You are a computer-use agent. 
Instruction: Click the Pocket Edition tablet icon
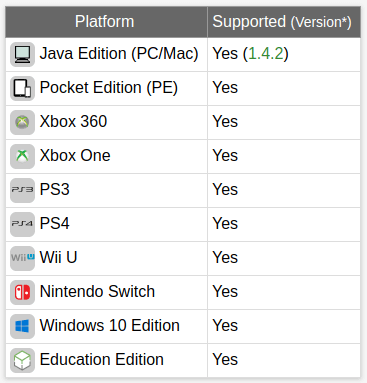[22, 88]
